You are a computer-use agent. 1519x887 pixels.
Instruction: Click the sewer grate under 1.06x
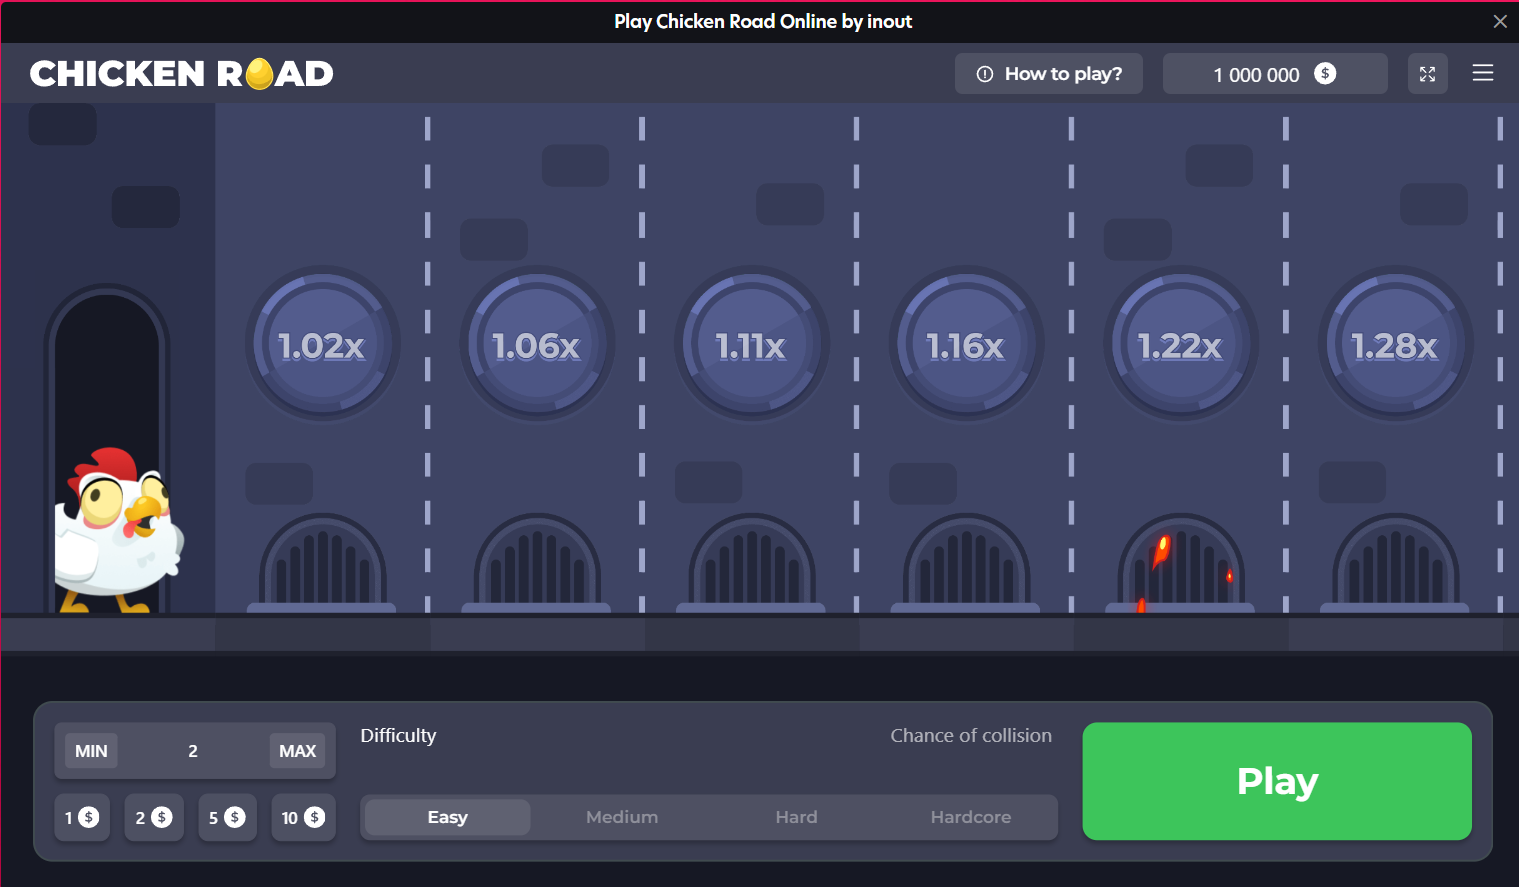(537, 562)
